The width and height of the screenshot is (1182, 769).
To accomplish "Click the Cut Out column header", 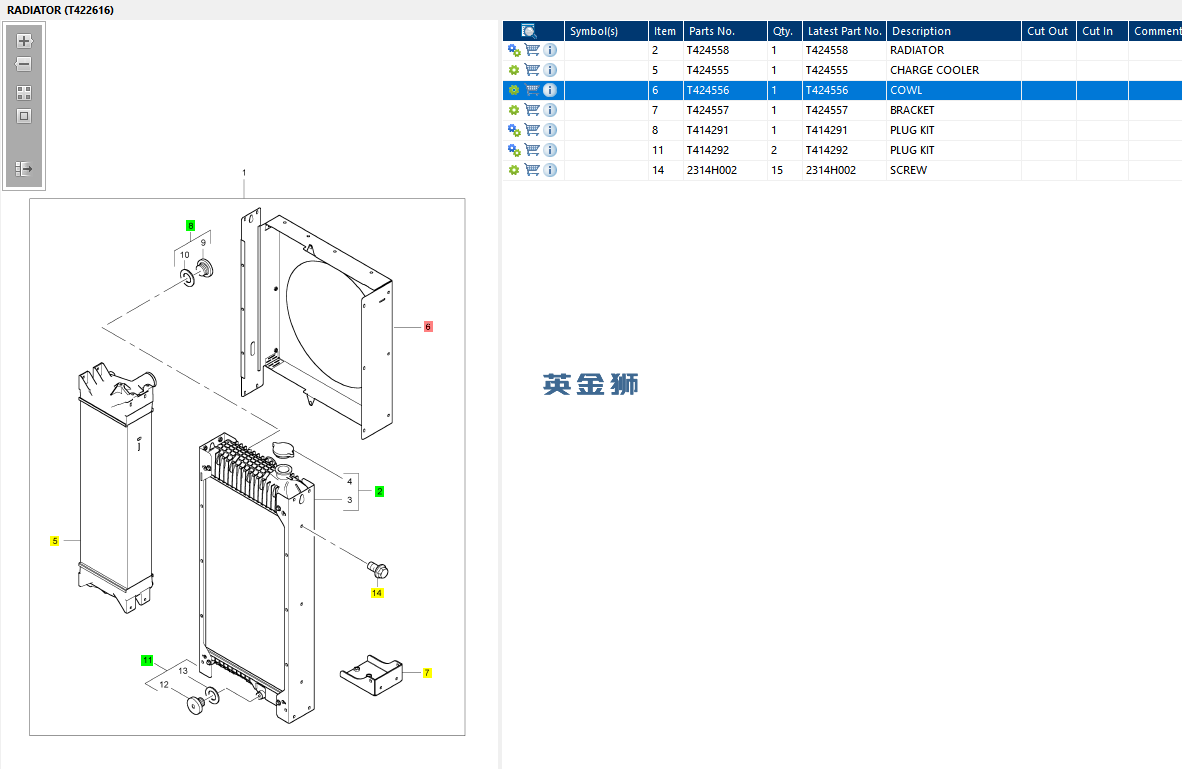I will (x=1049, y=31).
